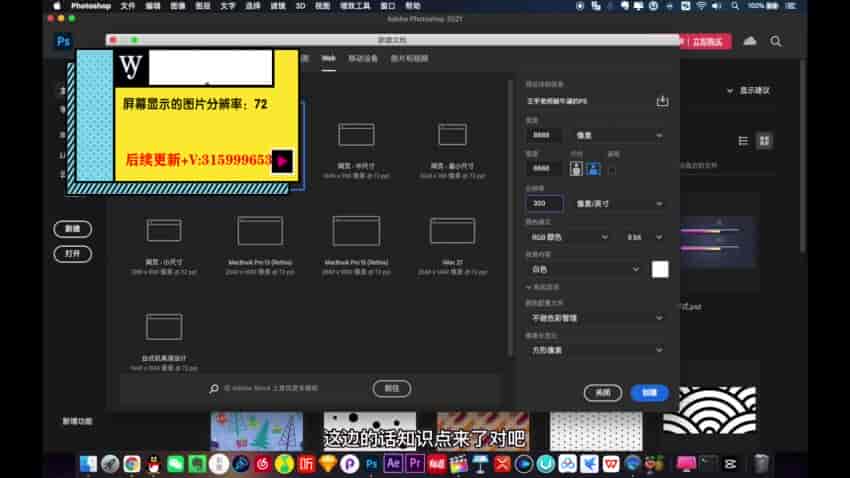Open the wave pattern recent file thumbnail
This screenshot has height=478, width=850.
pos(710,410)
